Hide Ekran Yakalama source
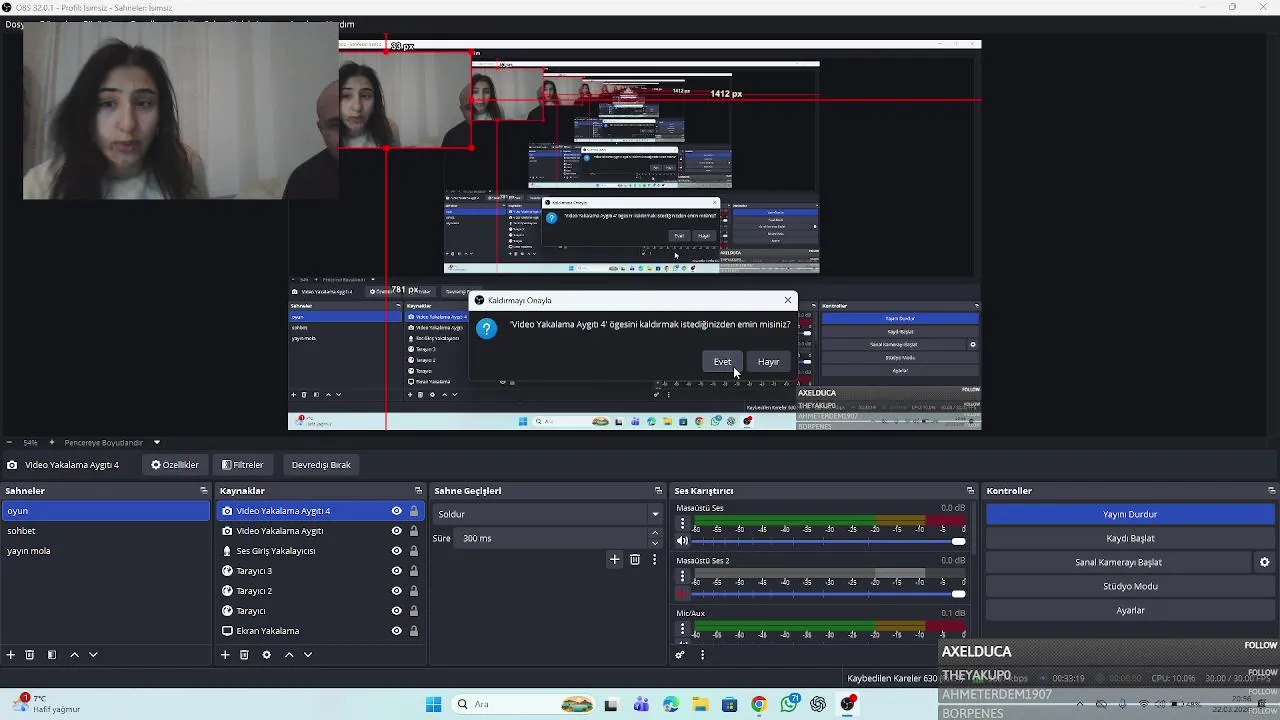Screen dimensions: 1280x720 click(x=396, y=631)
